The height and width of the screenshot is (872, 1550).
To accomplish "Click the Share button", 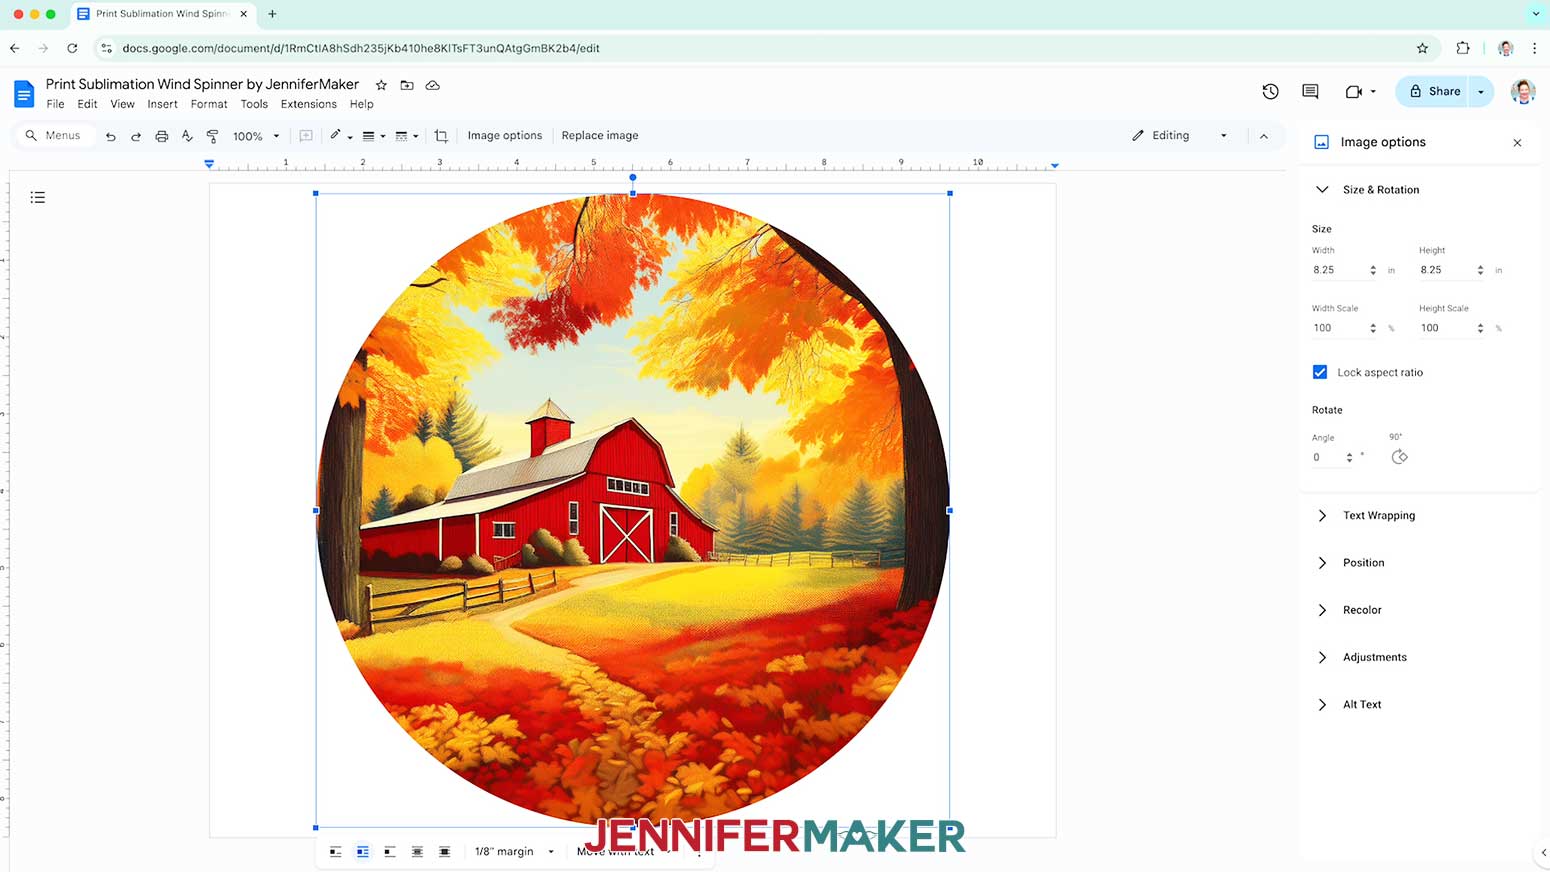I will [x=1432, y=92].
